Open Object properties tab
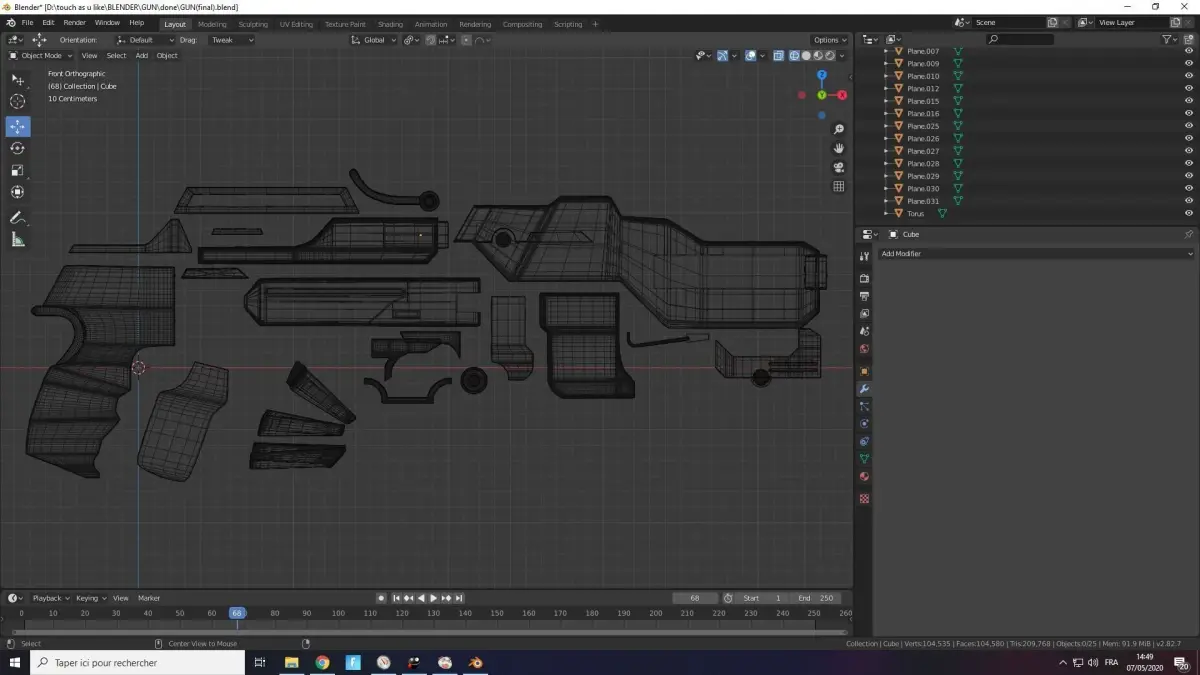This screenshot has height=675, width=1200. pyautogui.click(x=865, y=371)
